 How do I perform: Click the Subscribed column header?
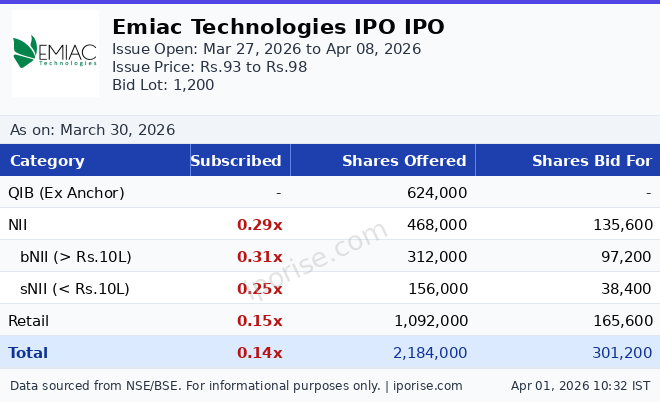tap(236, 161)
